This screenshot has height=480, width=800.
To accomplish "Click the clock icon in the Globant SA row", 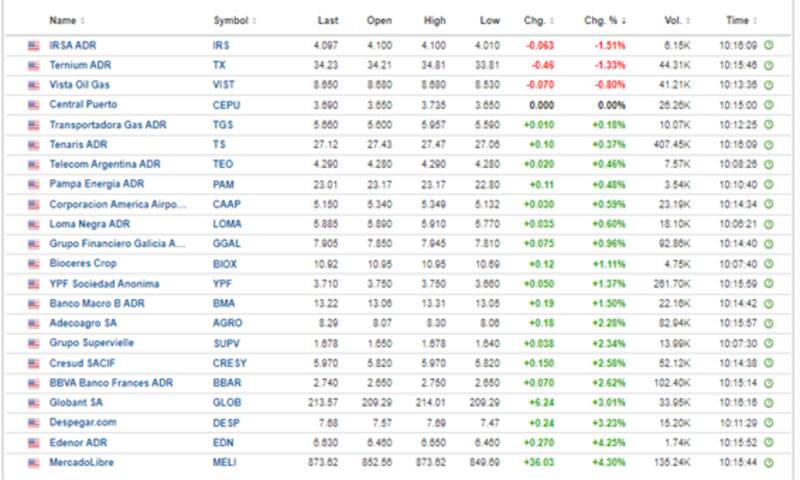I will pyautogui.click(x=769, y=402).
